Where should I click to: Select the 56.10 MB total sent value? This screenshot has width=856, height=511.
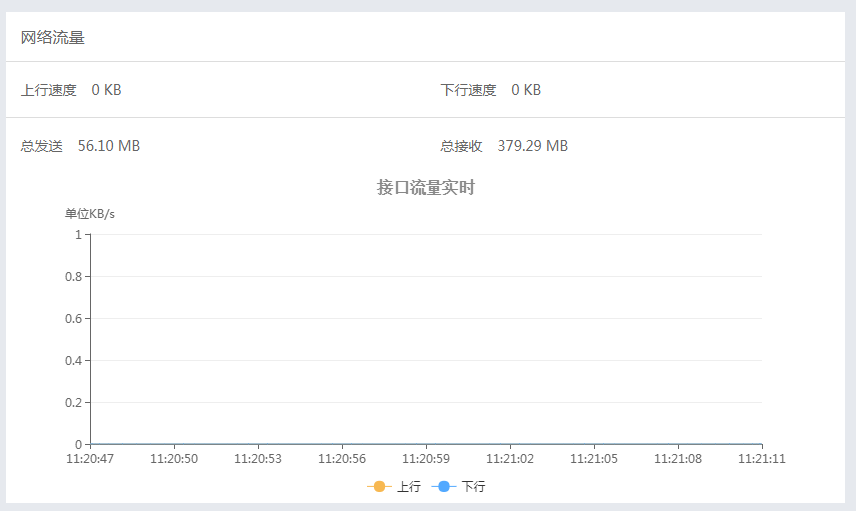[x=109, y=146]
